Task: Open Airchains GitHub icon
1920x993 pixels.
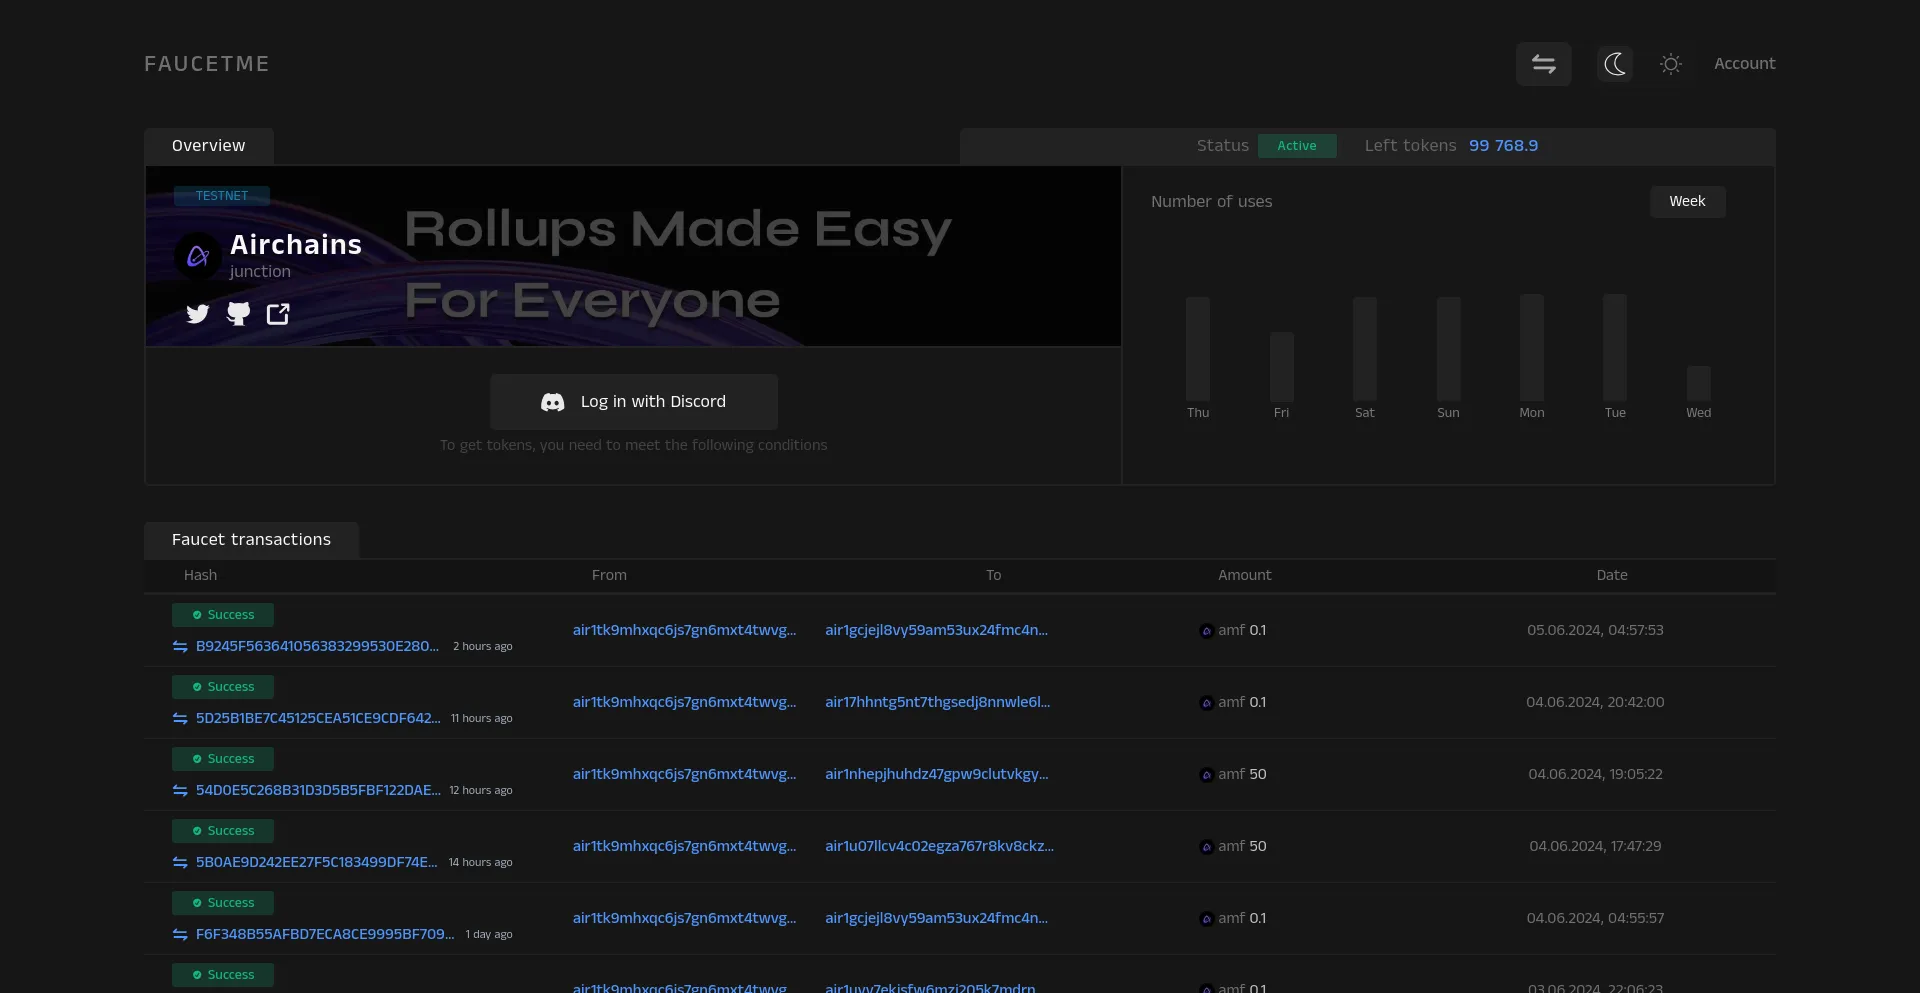Action: [x=238, y=314]
